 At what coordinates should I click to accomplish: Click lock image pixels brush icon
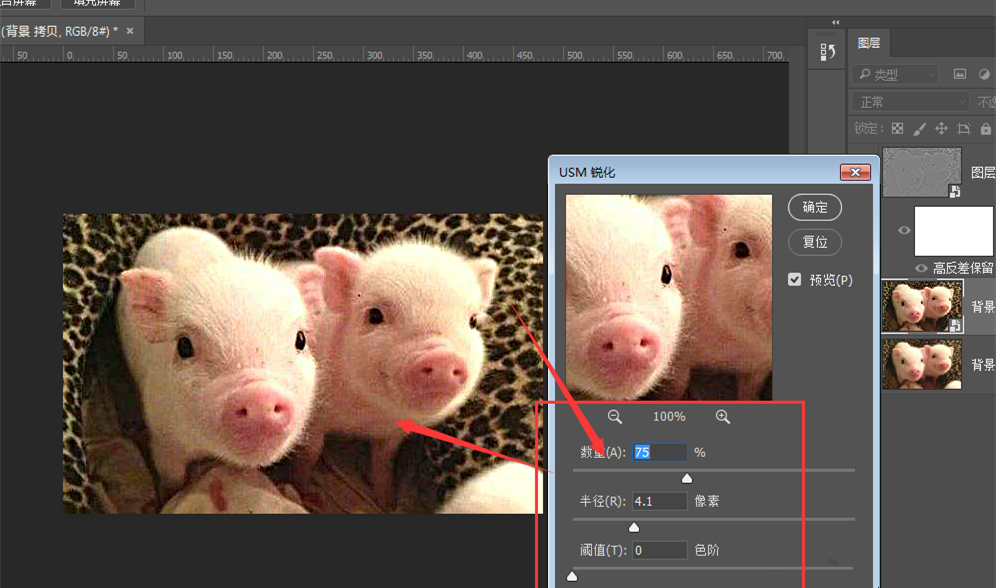point(919,129)
